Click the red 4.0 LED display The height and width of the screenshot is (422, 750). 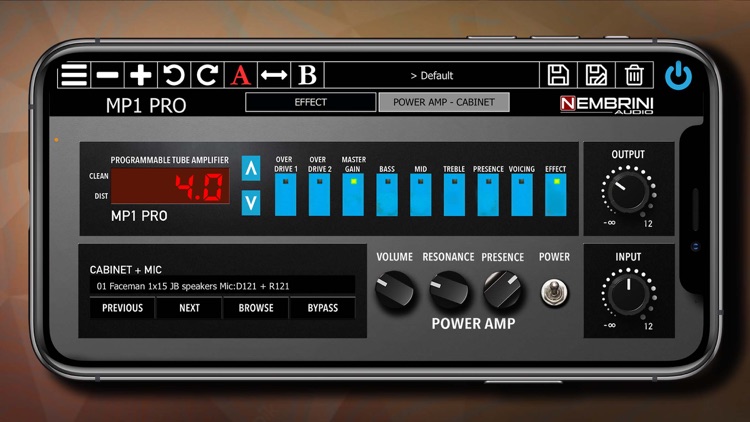pos(170,186)
